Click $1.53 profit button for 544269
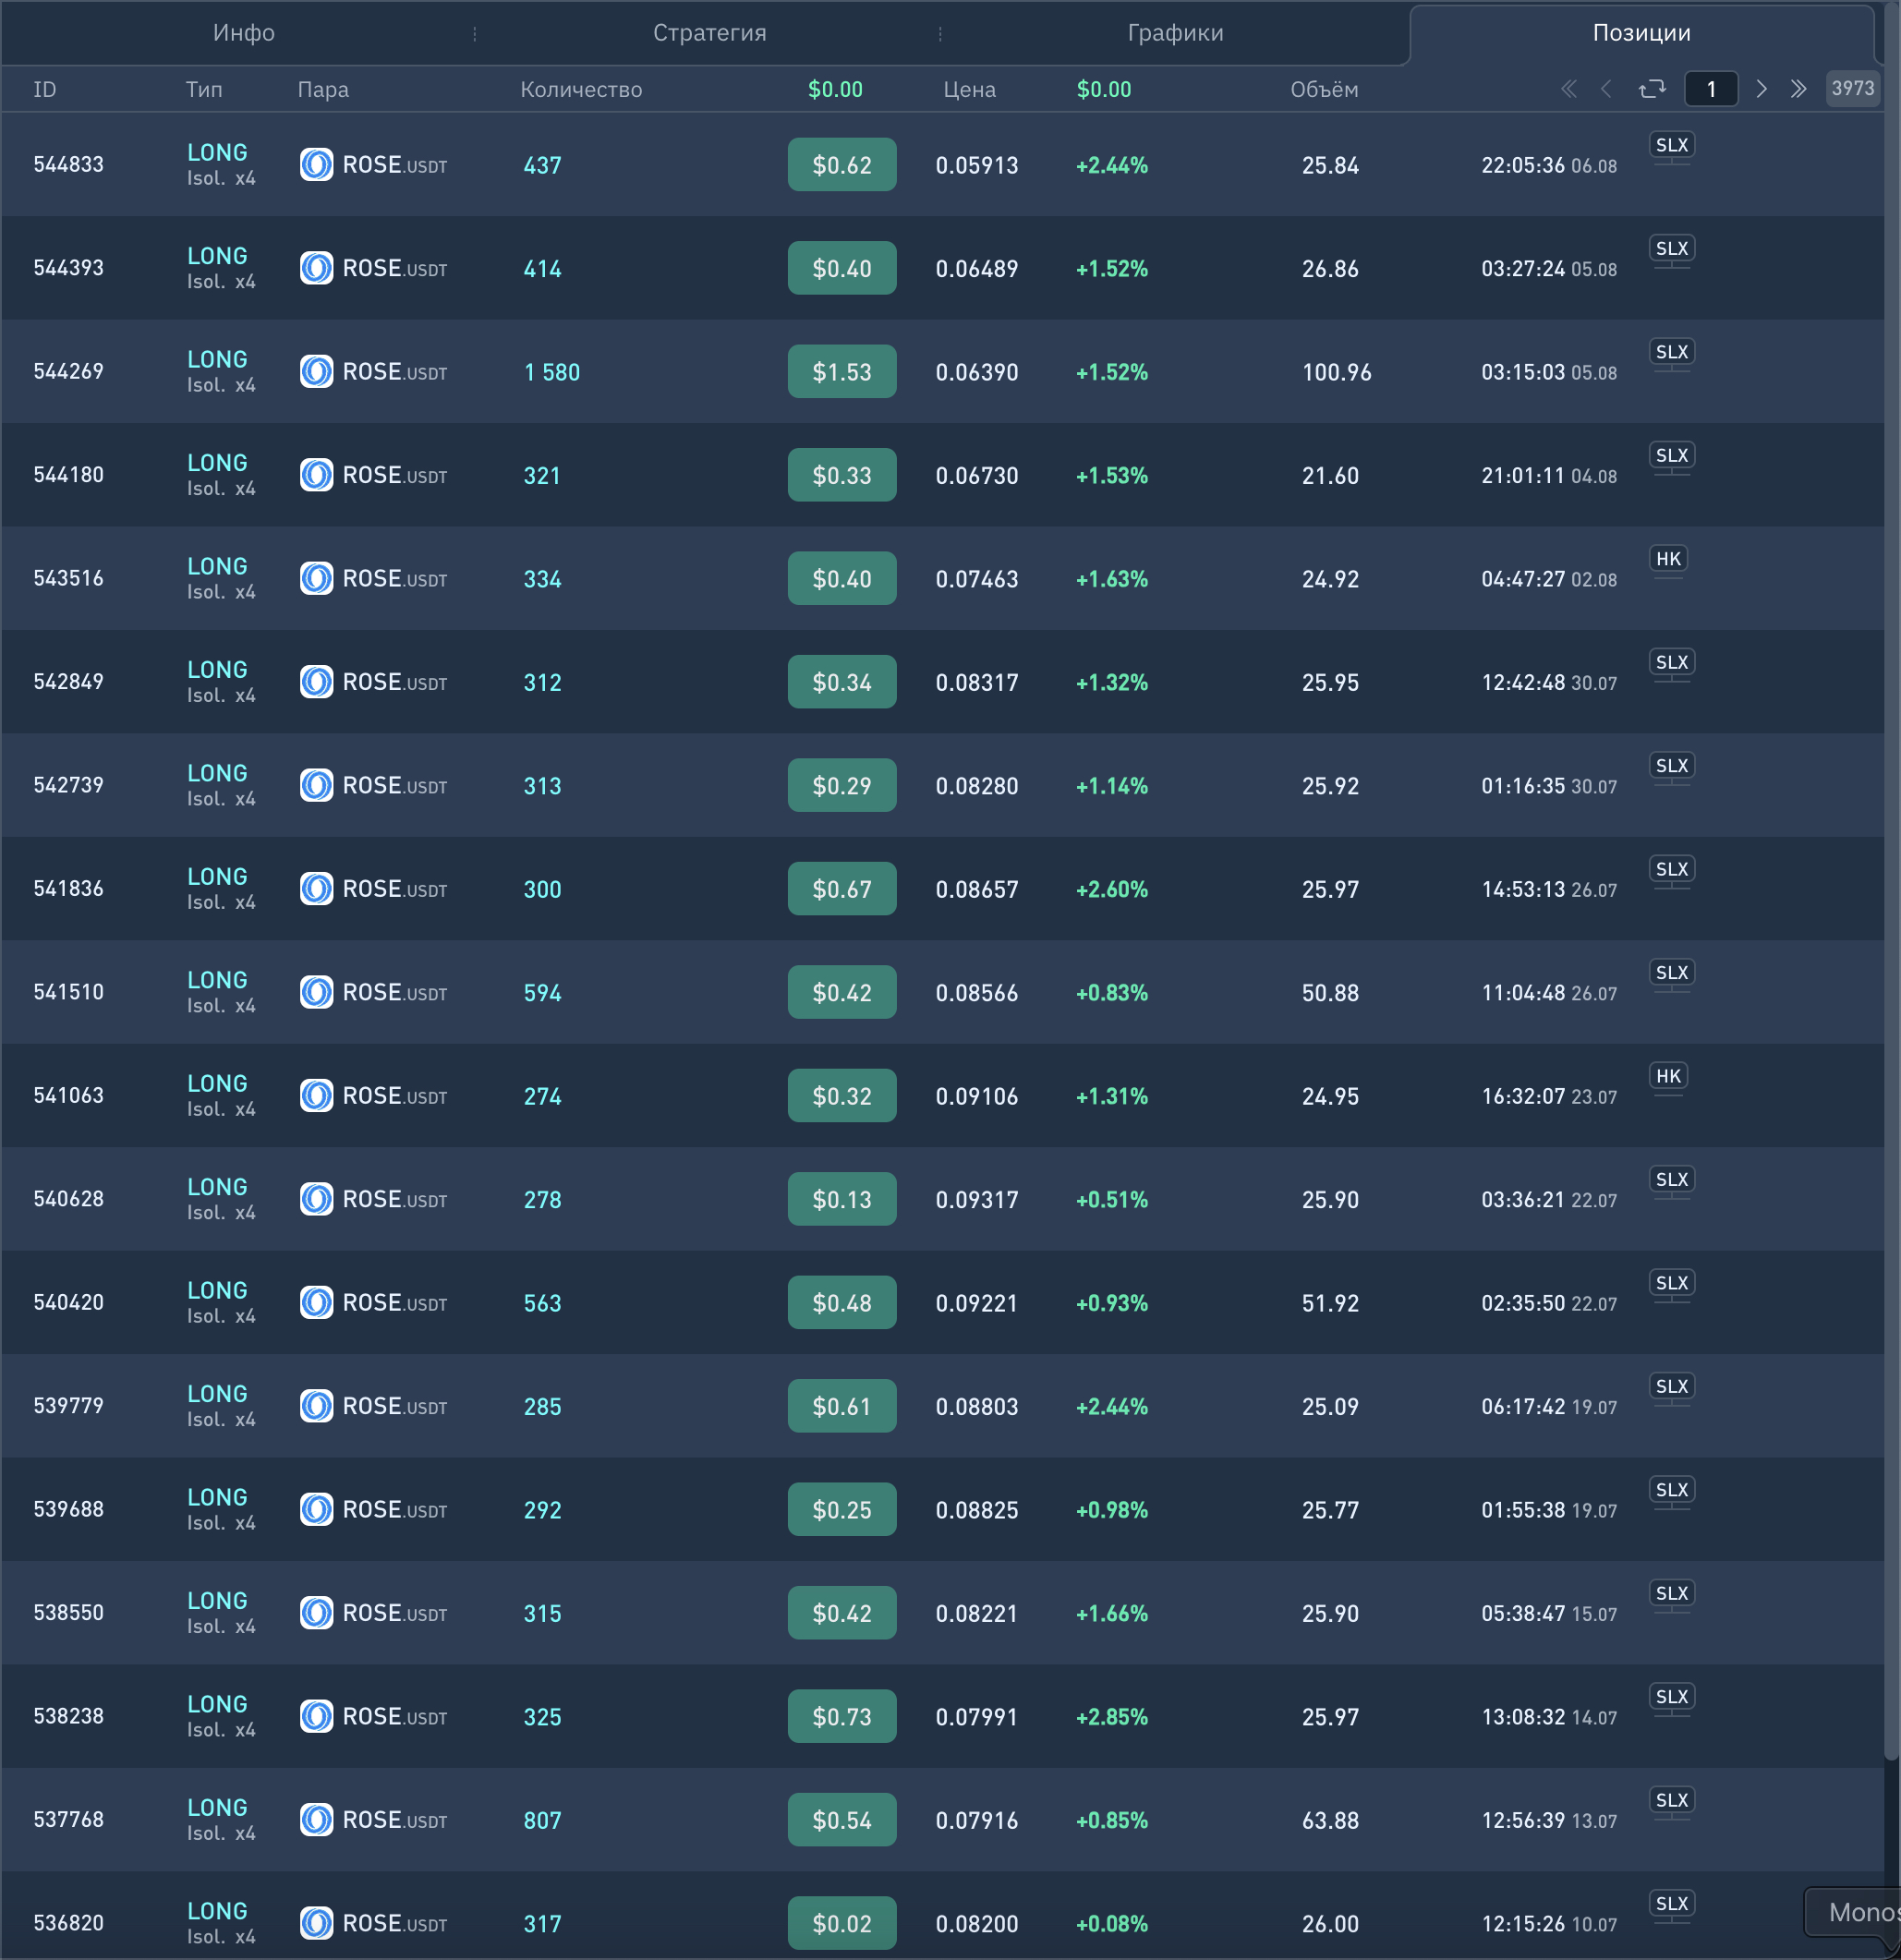This screenshot has width=1901, height=1960. [841, 372]
